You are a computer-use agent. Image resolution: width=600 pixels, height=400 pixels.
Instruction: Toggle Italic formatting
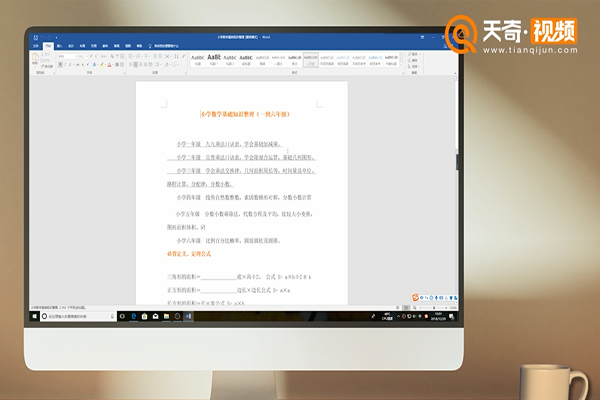[65, 65]
